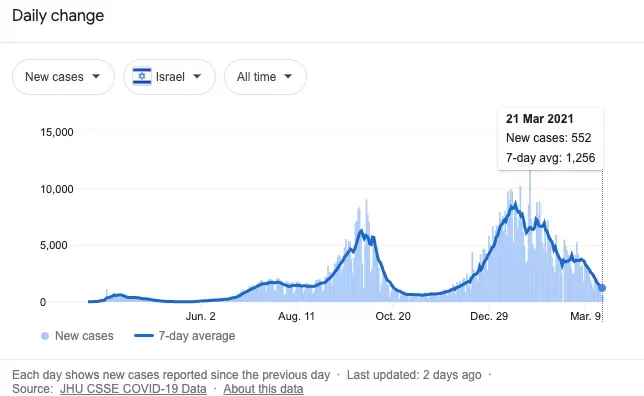644x396 pixels.
Task: Open the JHU CSSE COVID-19 Data link
Action: 133,389
